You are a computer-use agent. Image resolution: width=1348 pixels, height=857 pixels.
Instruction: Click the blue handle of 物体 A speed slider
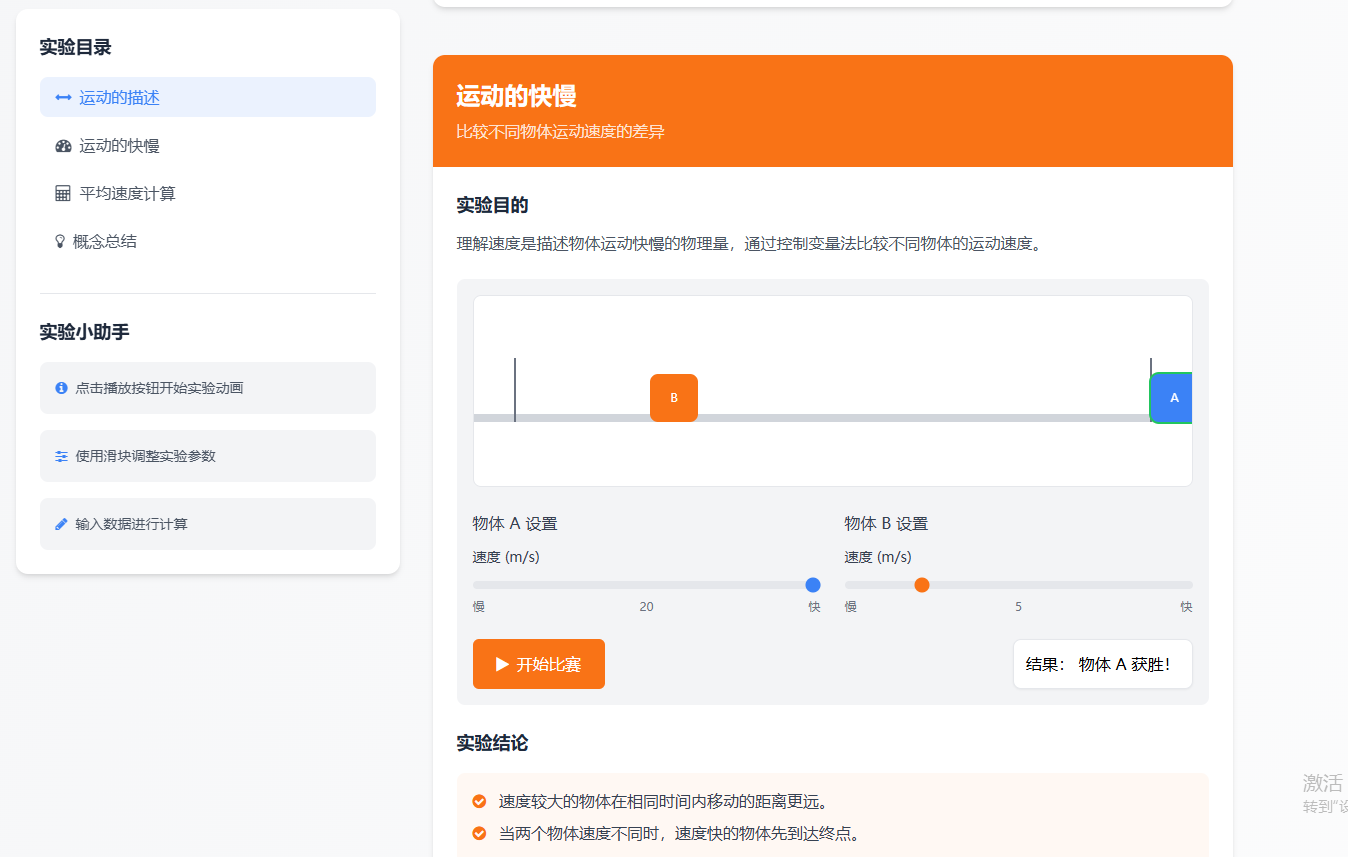[813, 585]
